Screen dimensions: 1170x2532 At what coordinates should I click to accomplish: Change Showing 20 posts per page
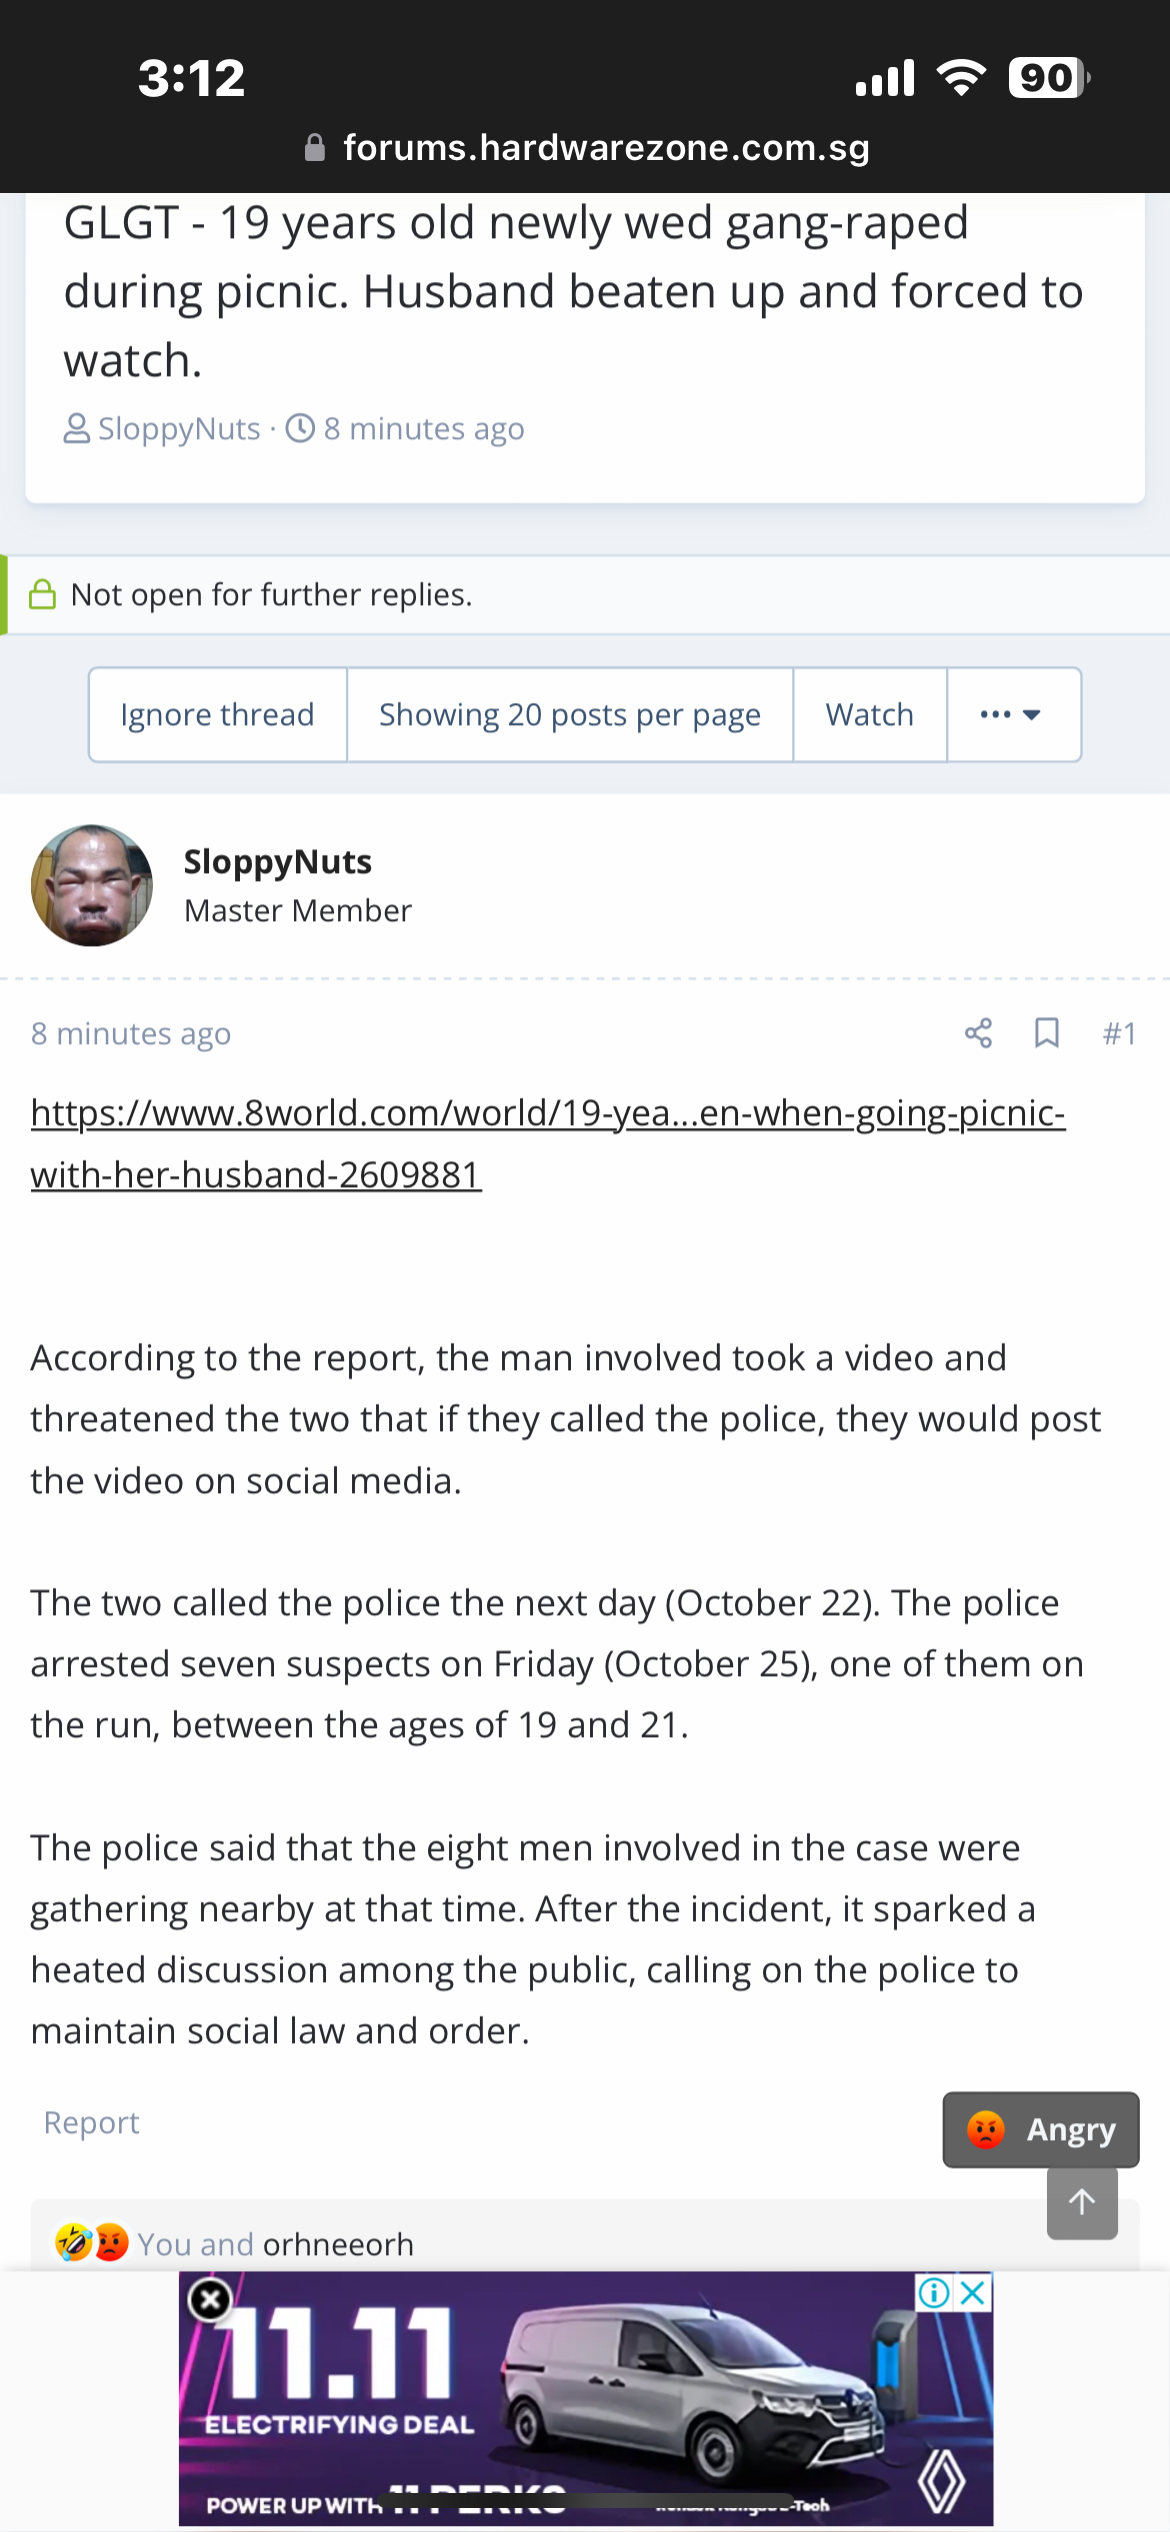pyautogui.click(x=570, y=715)
